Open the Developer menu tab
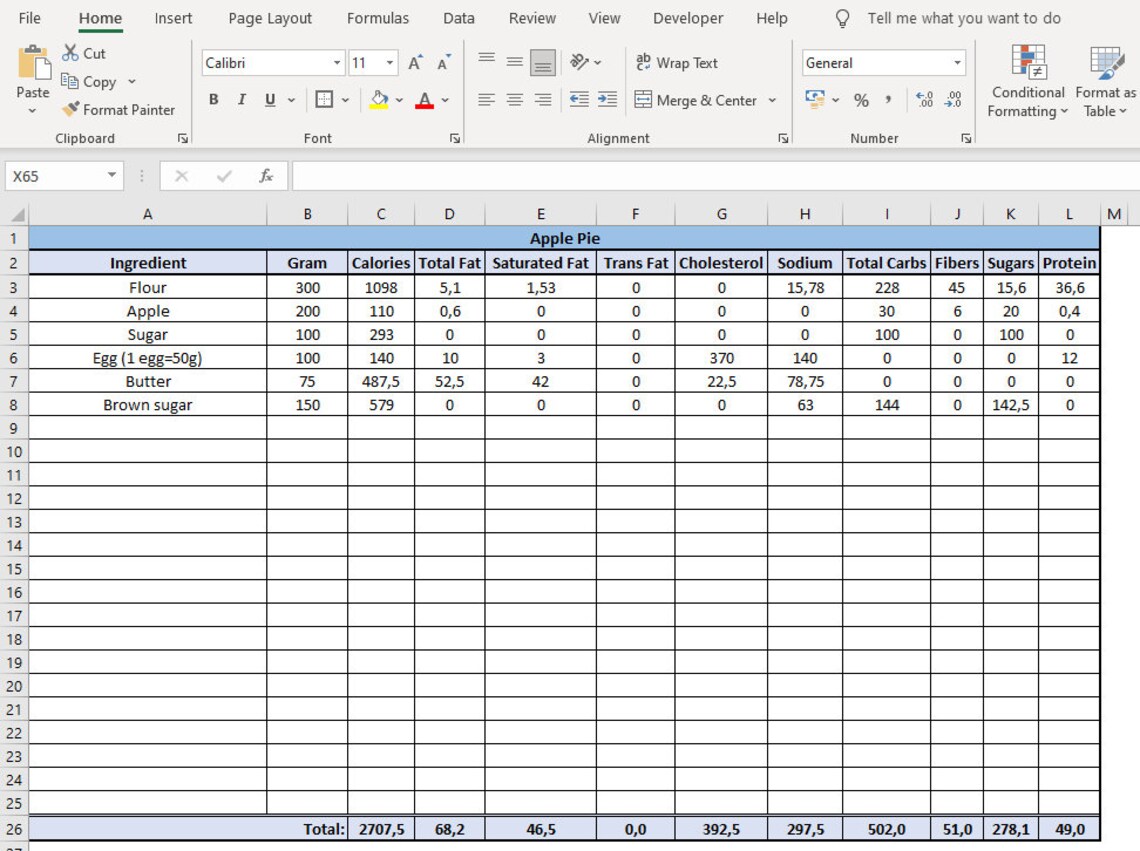Image resolution: width=1140 pixels, height=851 pixels. pos(687,17)
